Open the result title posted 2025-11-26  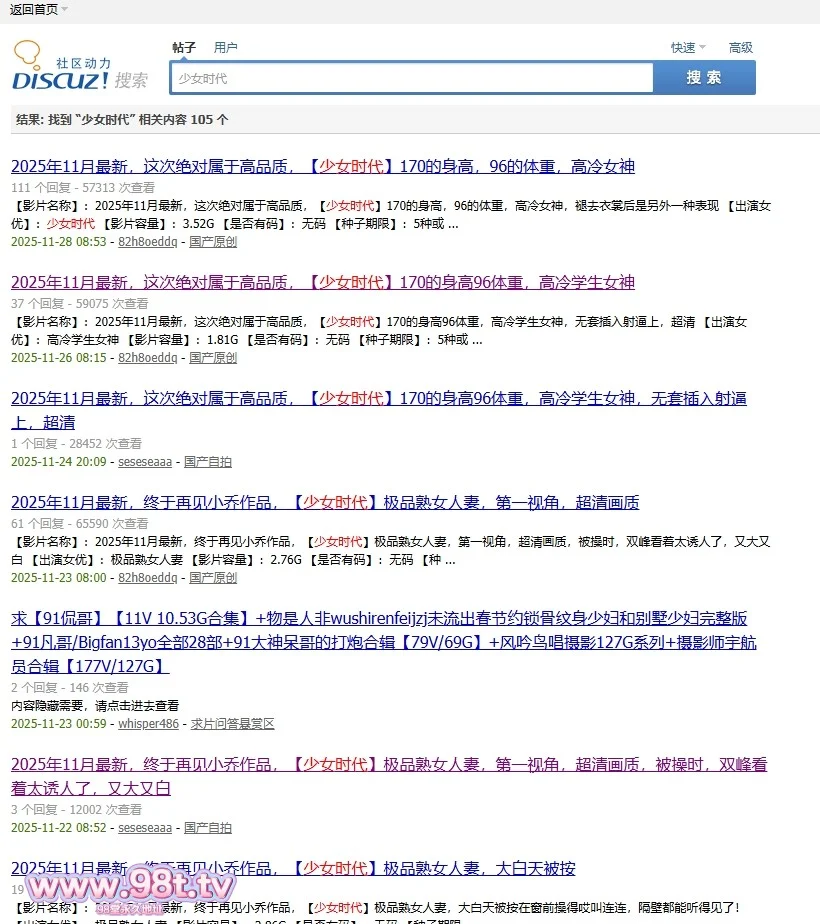pyautogui.click(x=322, y=283)
